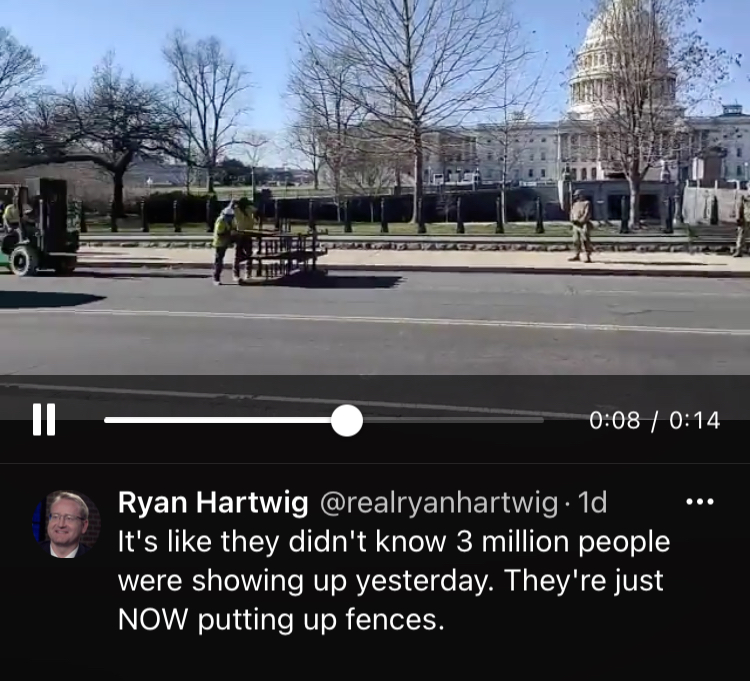Open the tweet text about putting up fences
Viewport: 750px width, 681px height.
[394, 581]
